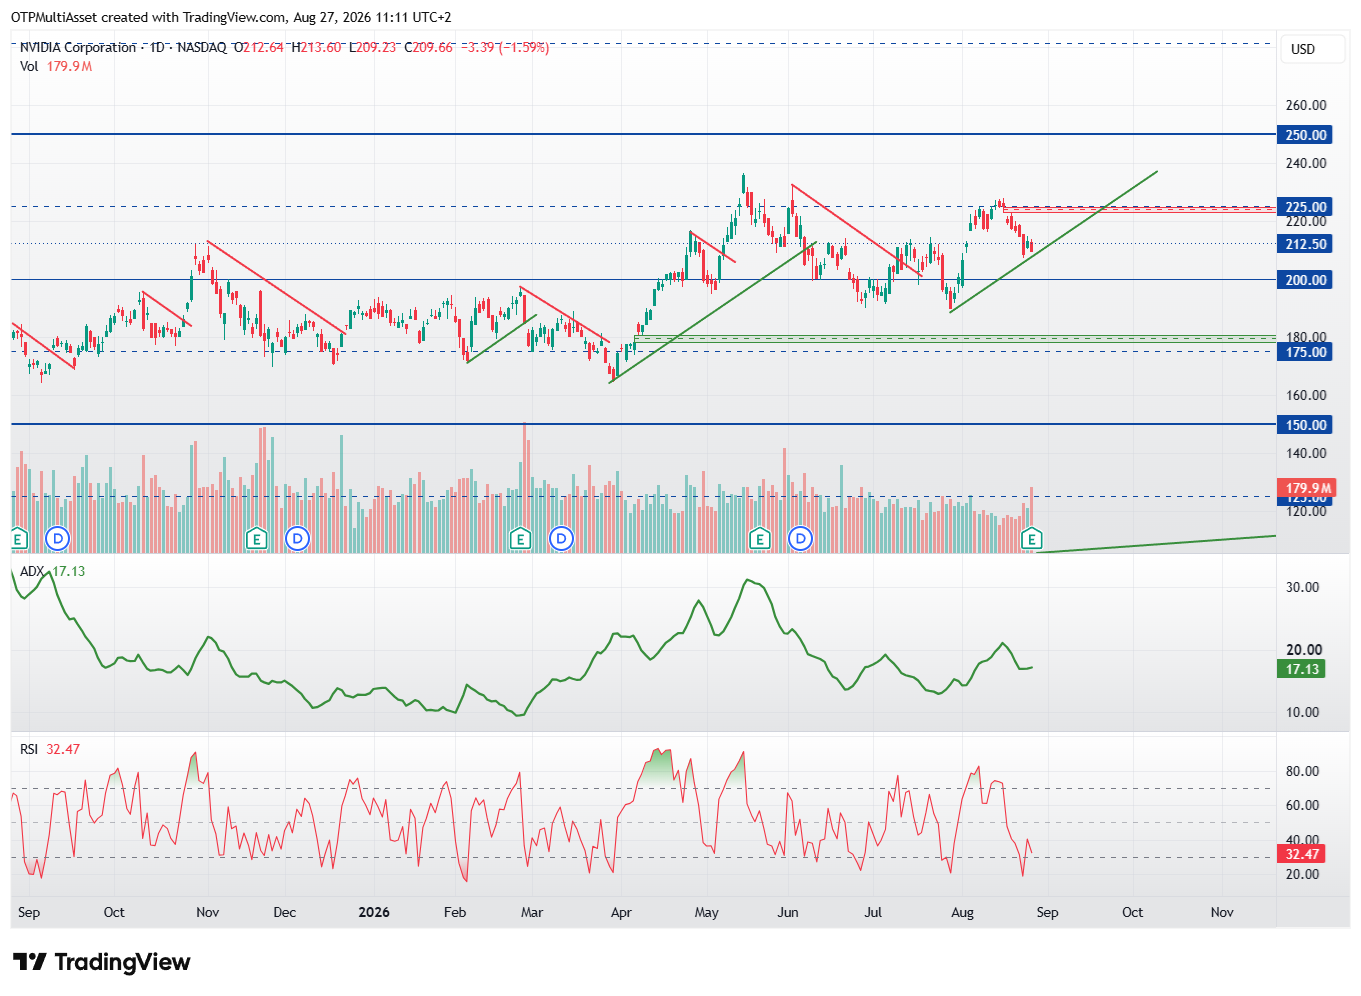Click the 212.50 price level label
Viewport: 1361px width, 996px height.
pos(1305,244)
